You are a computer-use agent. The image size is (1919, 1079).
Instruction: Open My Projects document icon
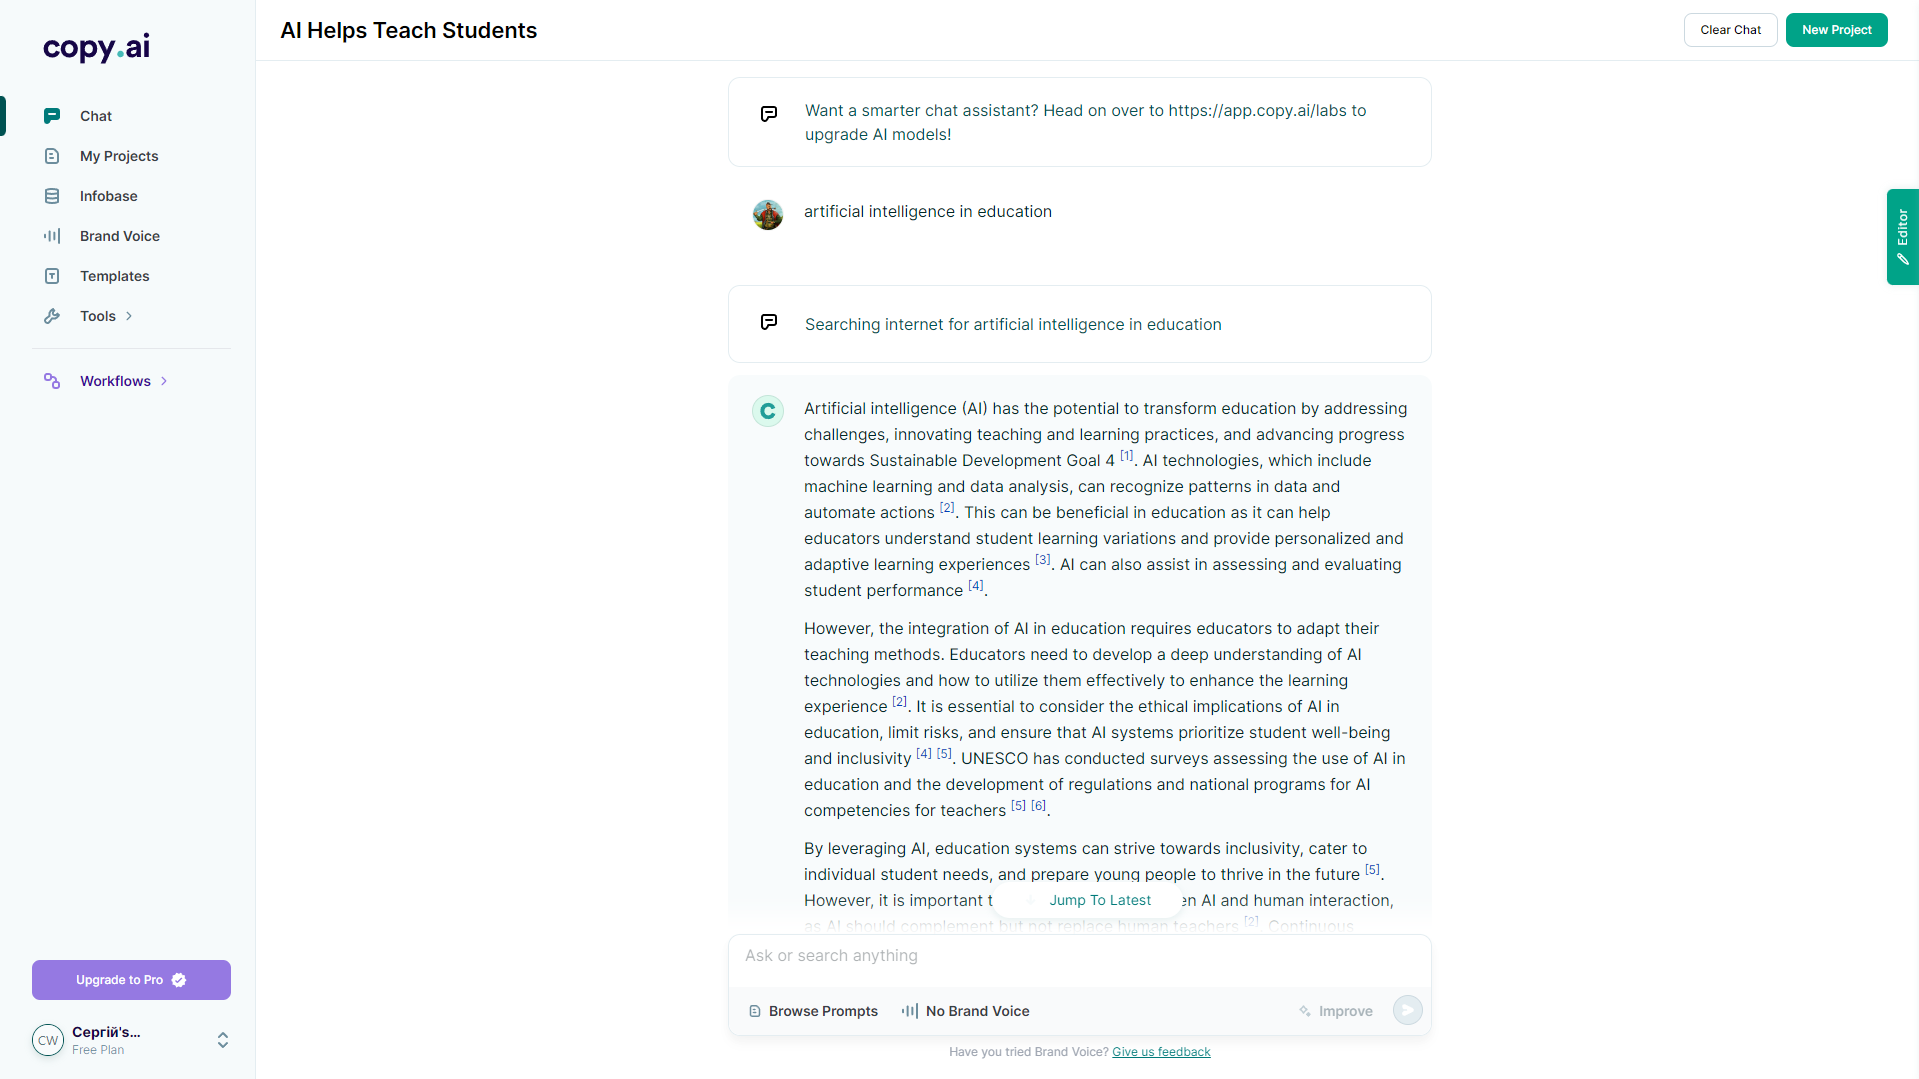(x=52, y=156)
